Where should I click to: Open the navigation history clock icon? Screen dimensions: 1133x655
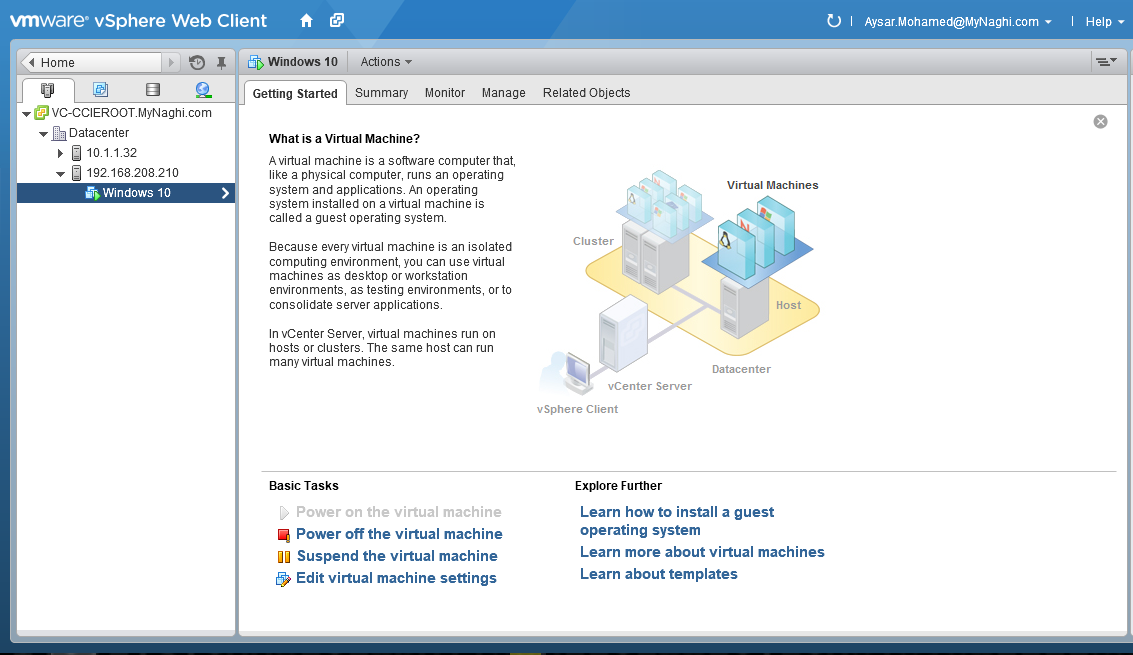click(x=197, y=62)
